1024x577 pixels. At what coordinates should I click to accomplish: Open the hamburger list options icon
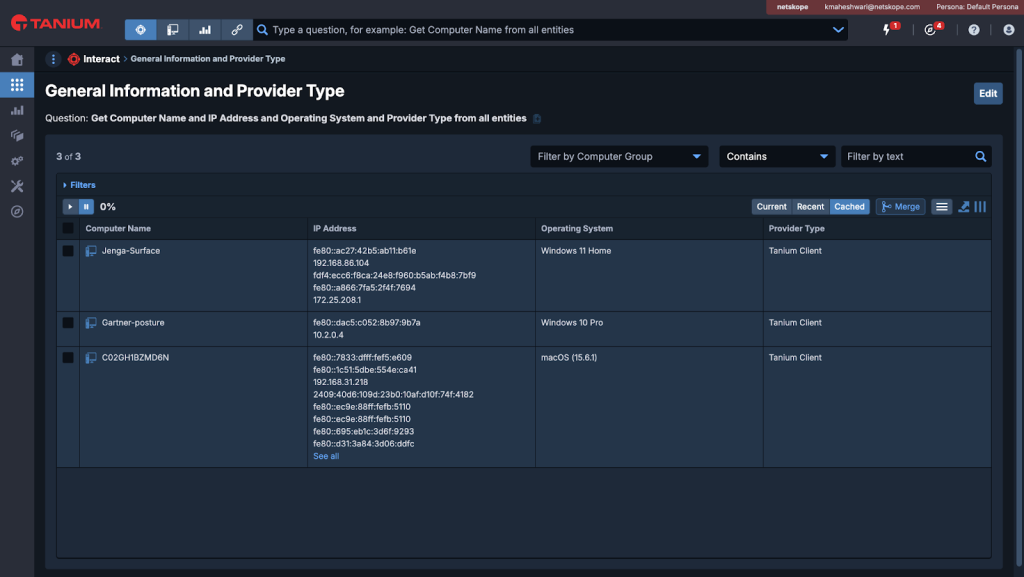941,207
